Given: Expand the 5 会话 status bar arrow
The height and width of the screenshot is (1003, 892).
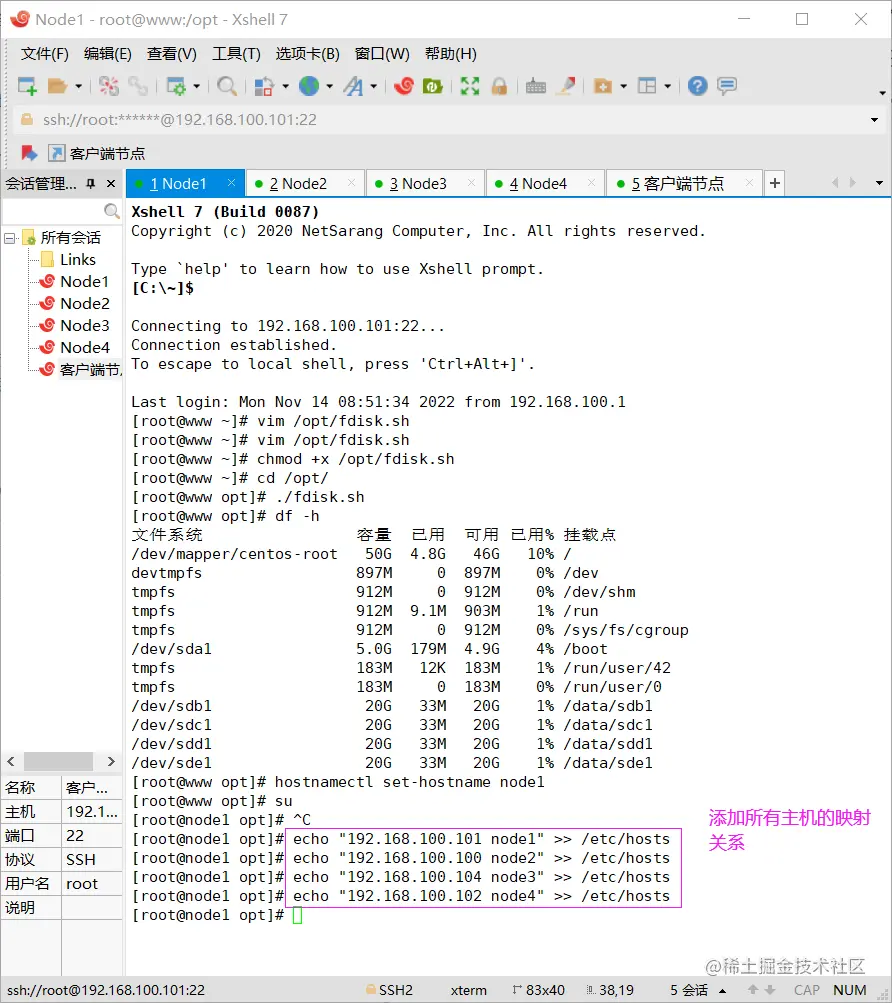Looking at the screenshot, I should coord(723,991).
